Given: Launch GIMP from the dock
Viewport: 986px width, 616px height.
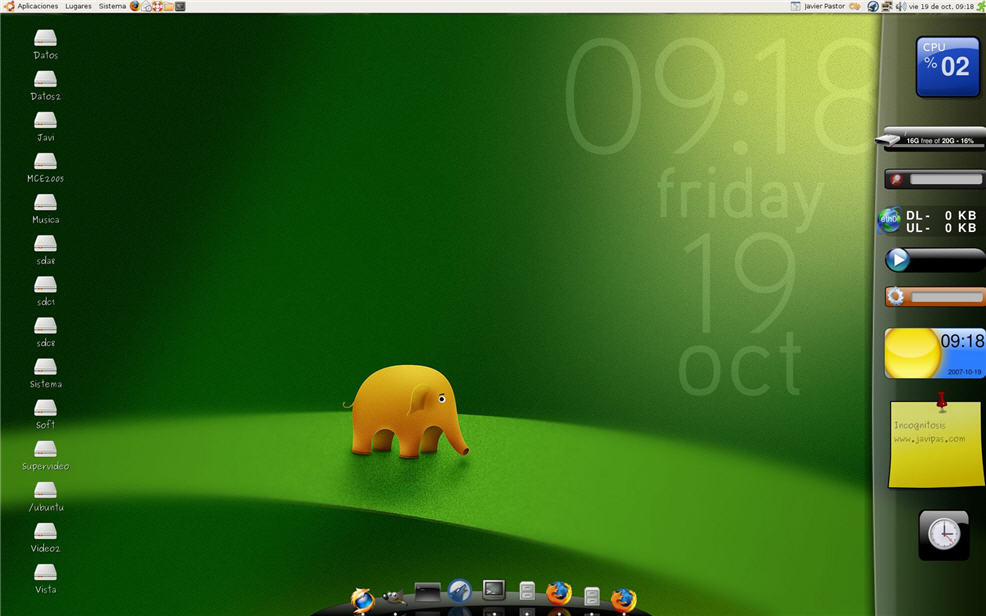Looking at the screenshot, I should (394, 597).
